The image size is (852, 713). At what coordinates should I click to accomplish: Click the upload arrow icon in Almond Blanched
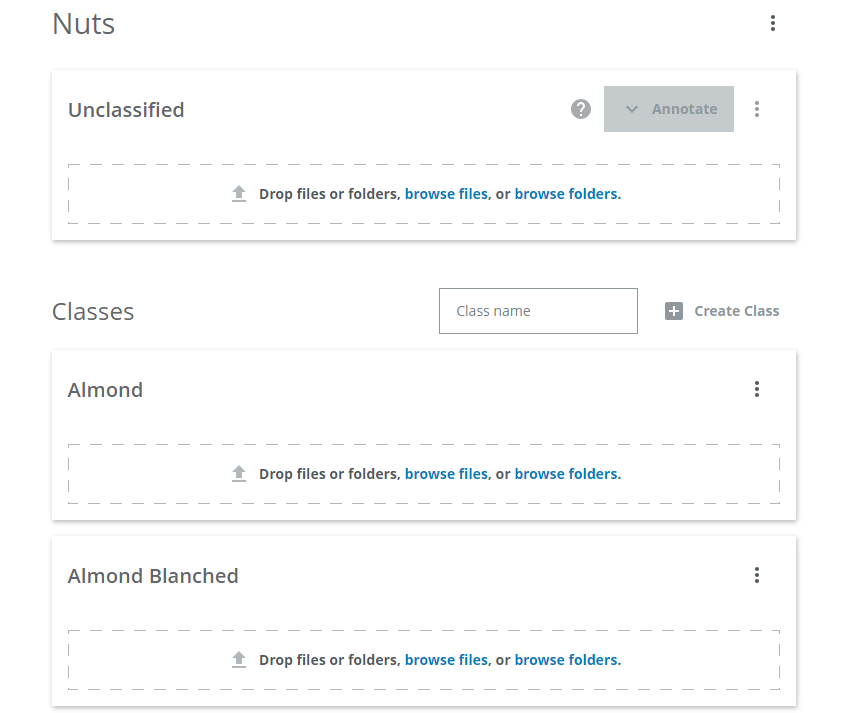click(239, 660)
